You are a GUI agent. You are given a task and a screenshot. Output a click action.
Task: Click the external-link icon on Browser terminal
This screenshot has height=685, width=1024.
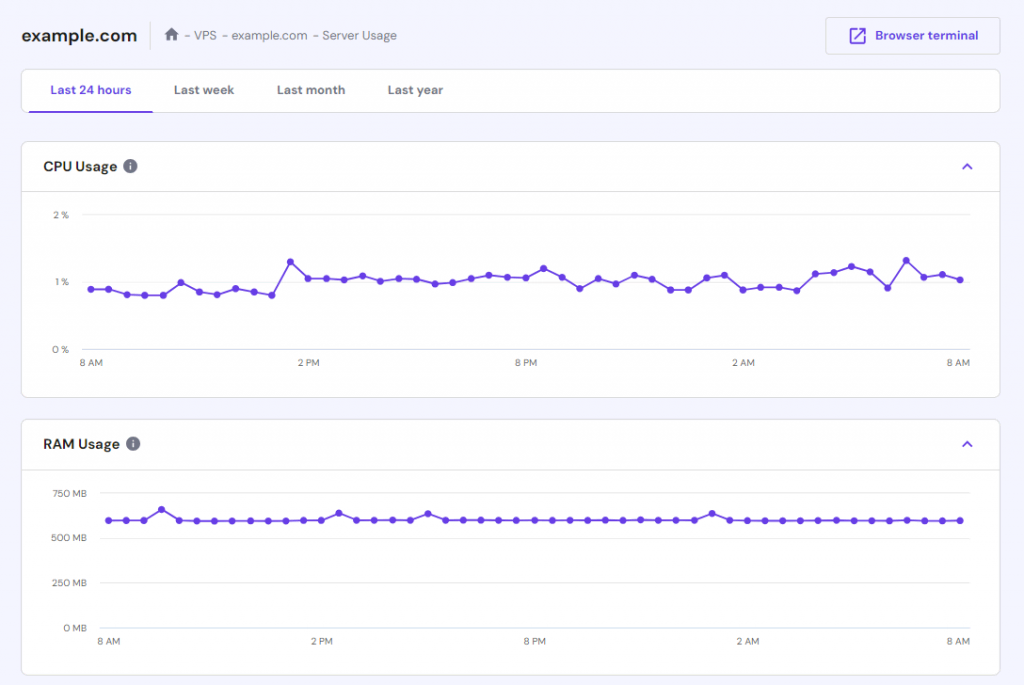[857, 36]
